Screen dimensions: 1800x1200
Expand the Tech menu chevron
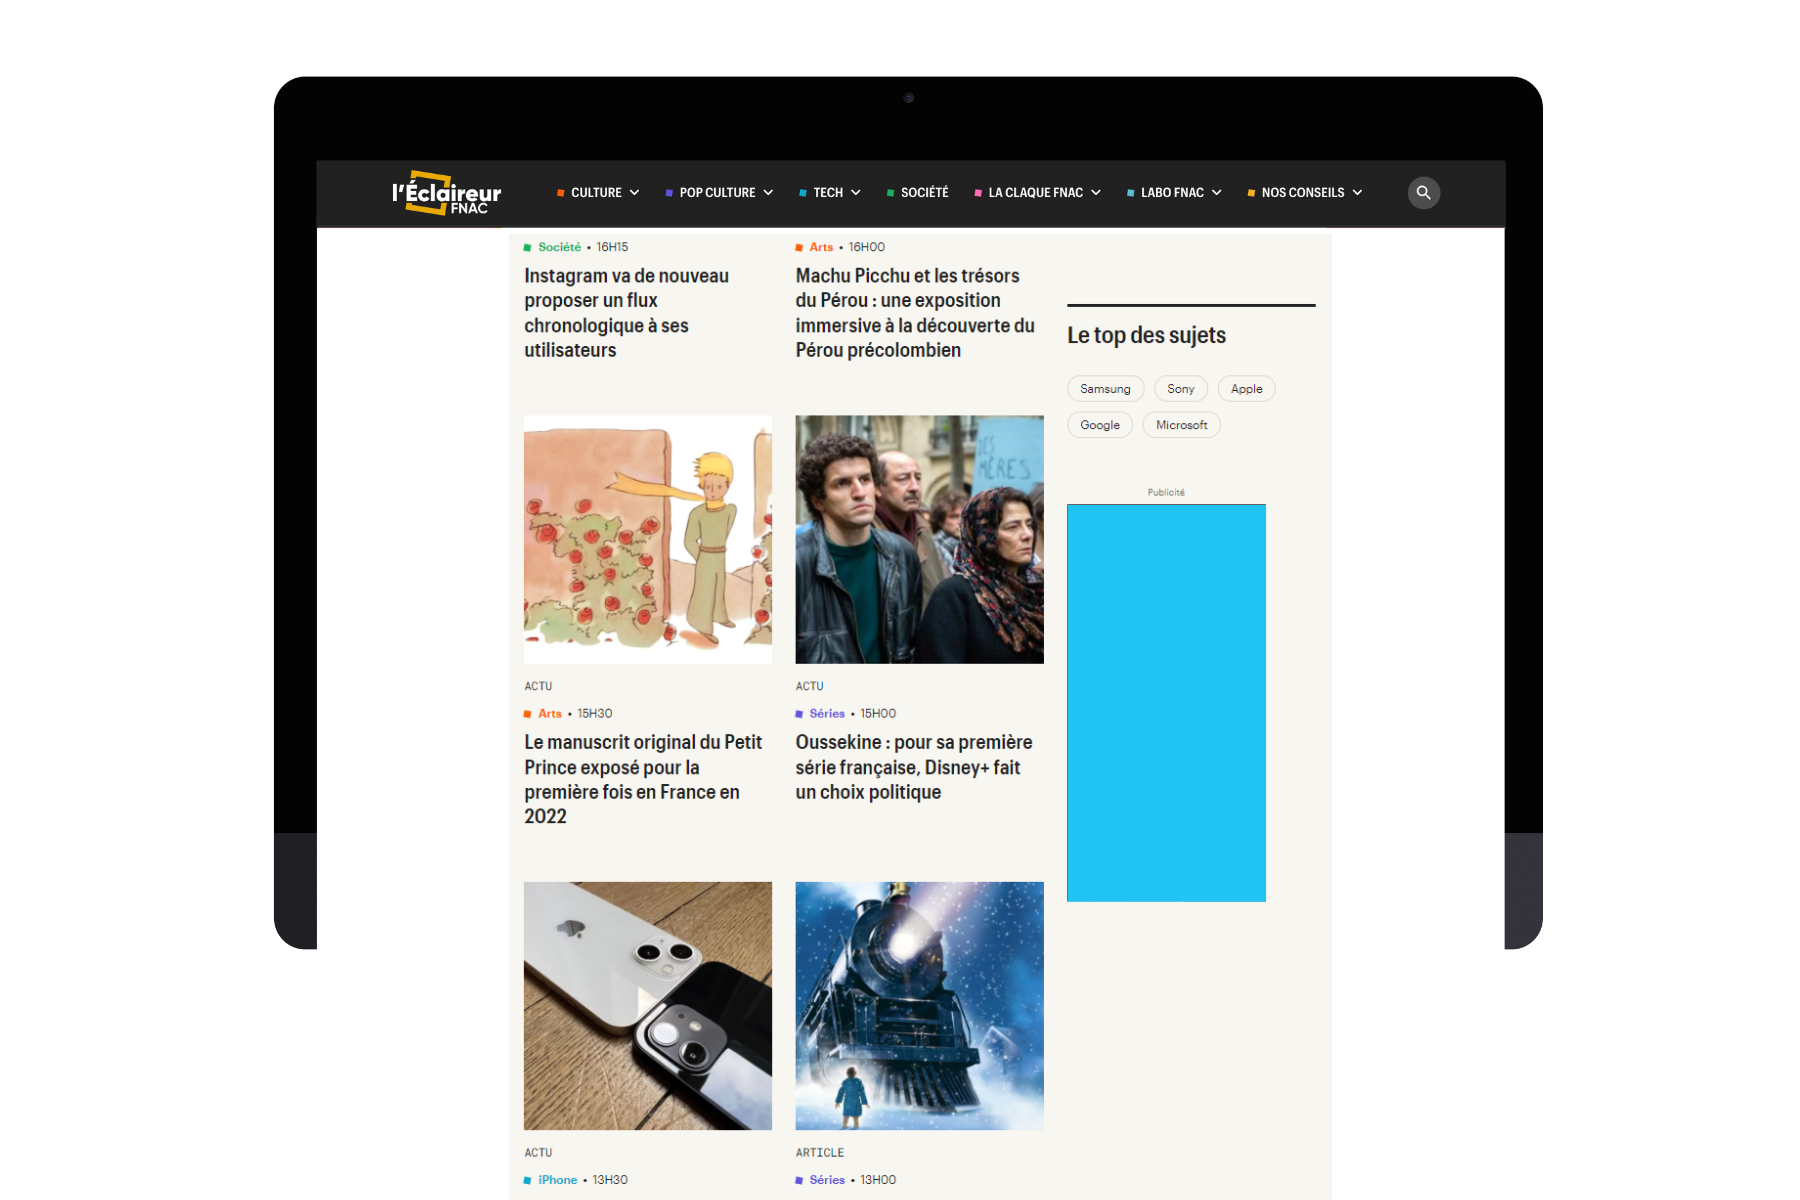(855, 193)
